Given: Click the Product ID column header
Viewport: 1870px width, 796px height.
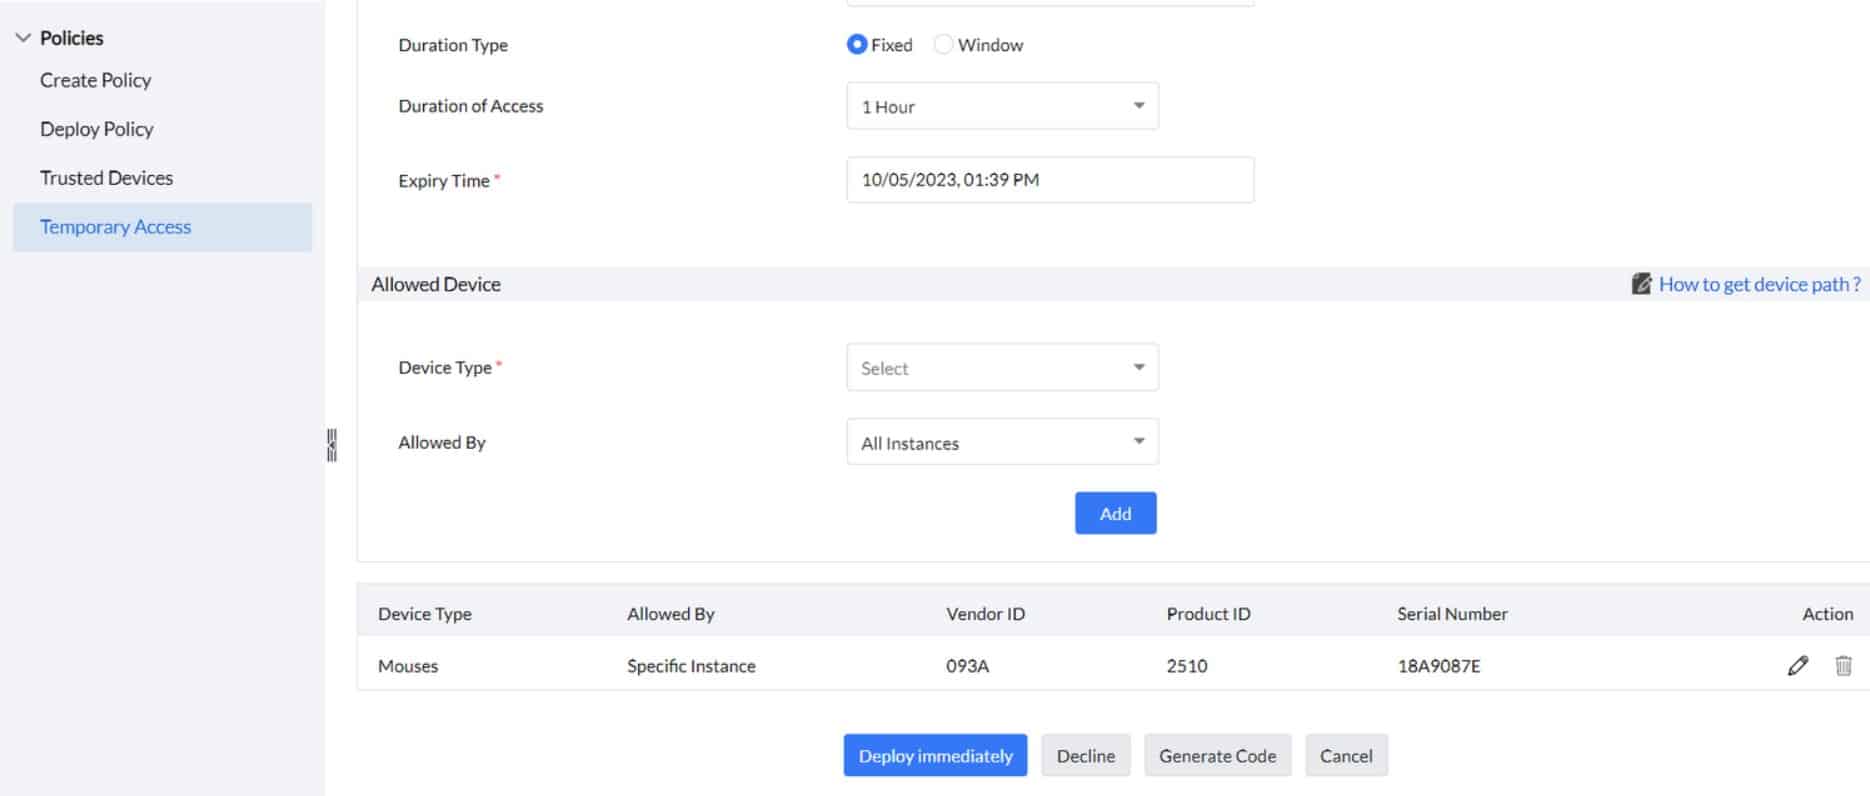Looking at the screenshot, I should click(x=1208, y=614).
